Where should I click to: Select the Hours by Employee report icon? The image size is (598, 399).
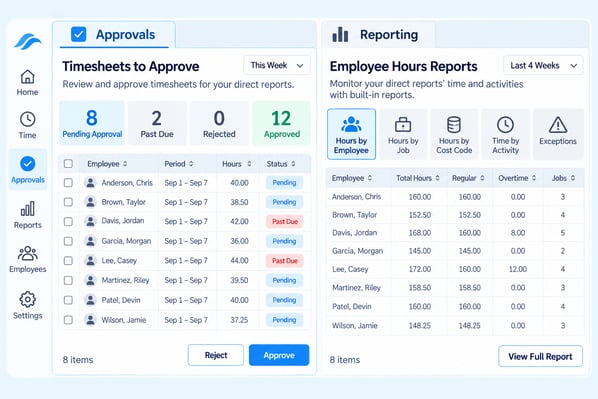click(x=351, y=124)
